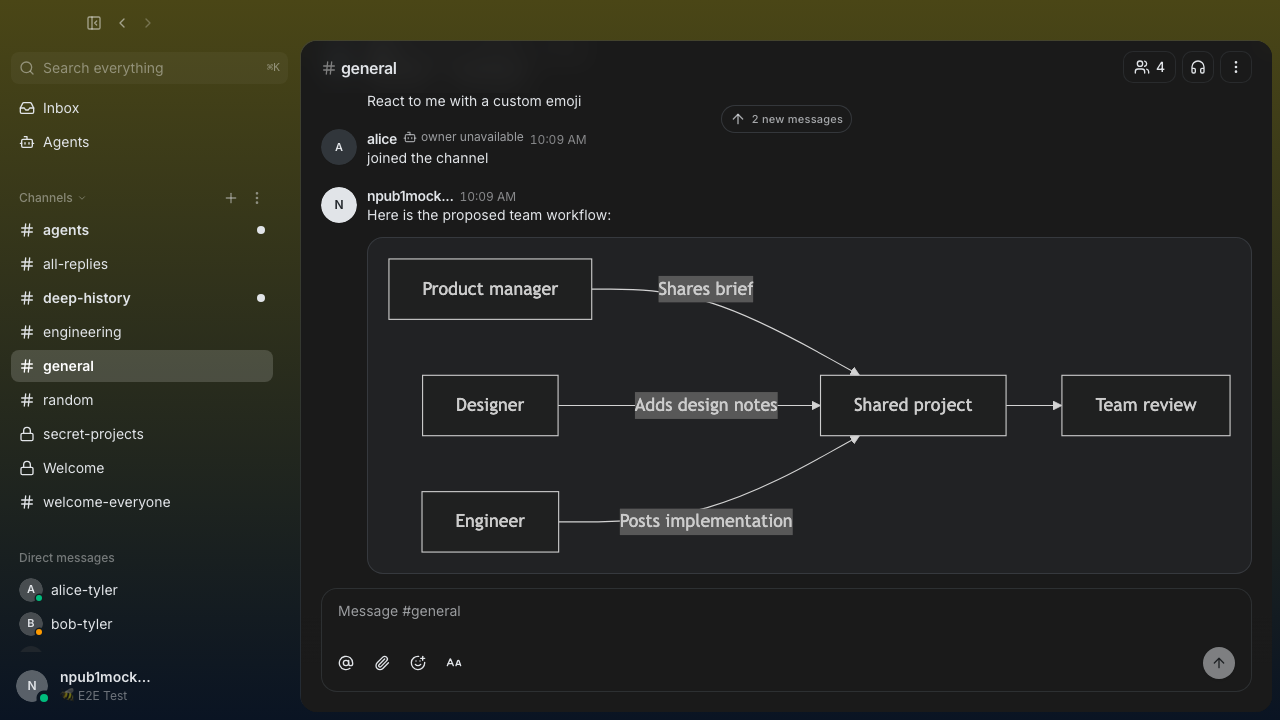Viewport: 1280px width, 720px height.
Task: Click the Direct messages header
Action: tap(66, 558)
